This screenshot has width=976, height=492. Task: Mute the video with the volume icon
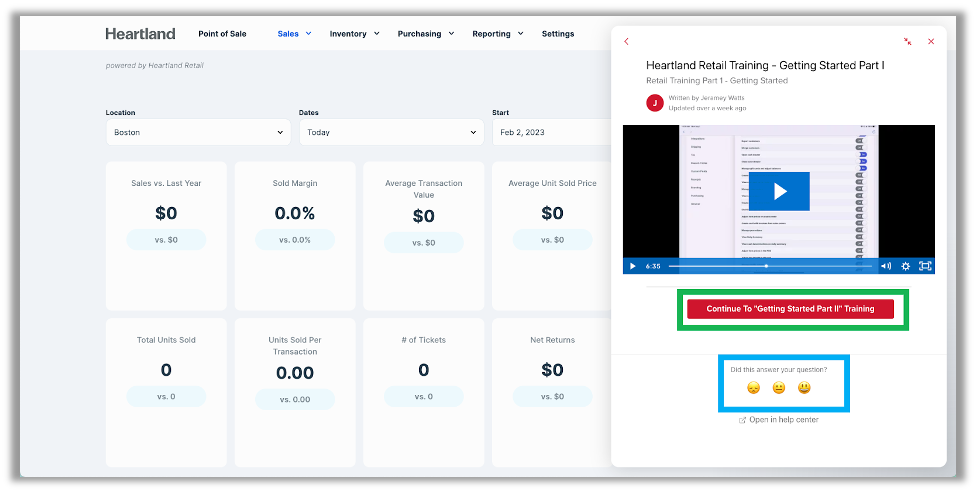coord(886,266)
